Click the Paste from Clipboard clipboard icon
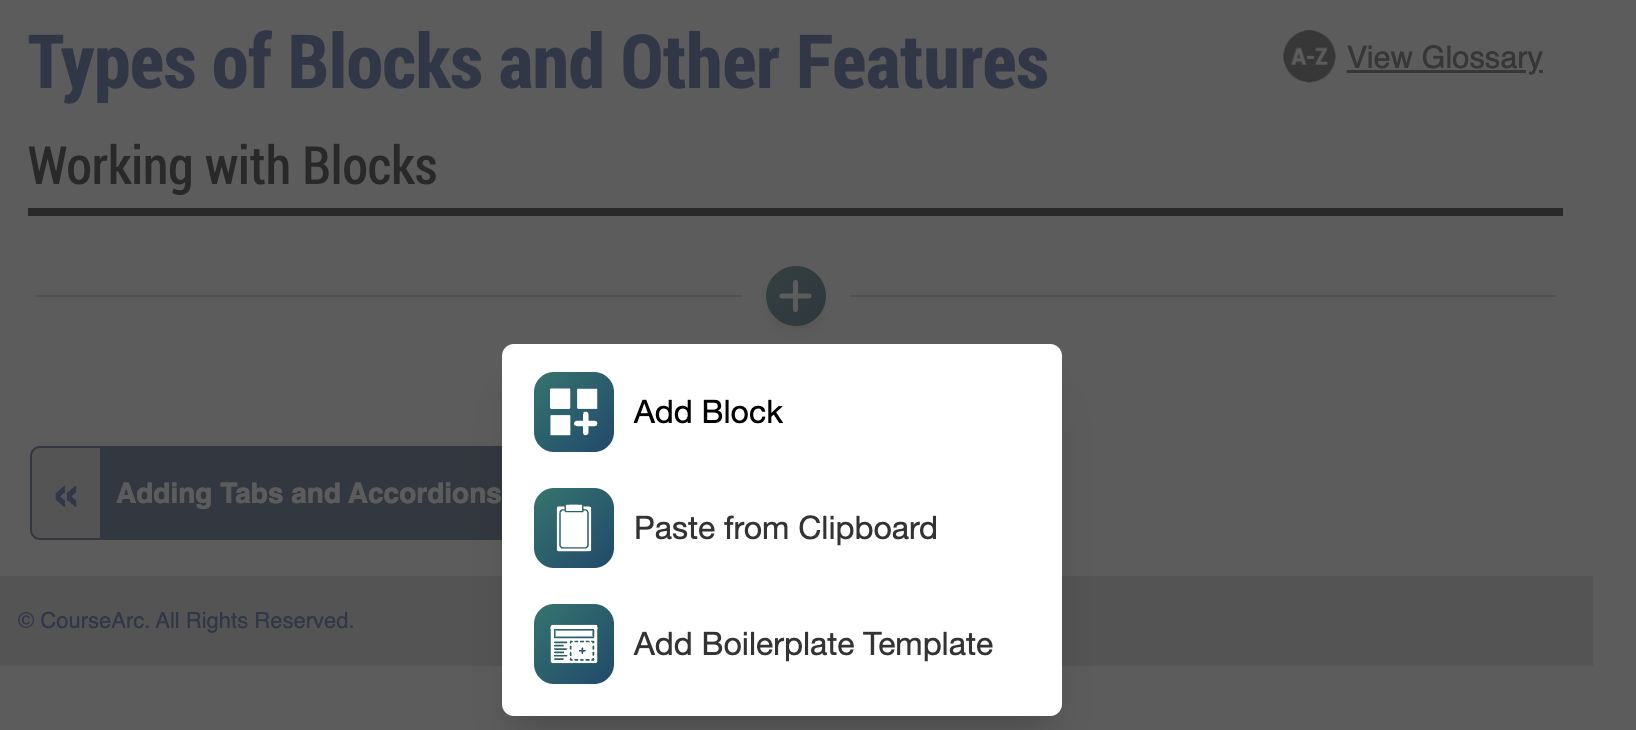The image size is (1636, 730). coord(573,528)
